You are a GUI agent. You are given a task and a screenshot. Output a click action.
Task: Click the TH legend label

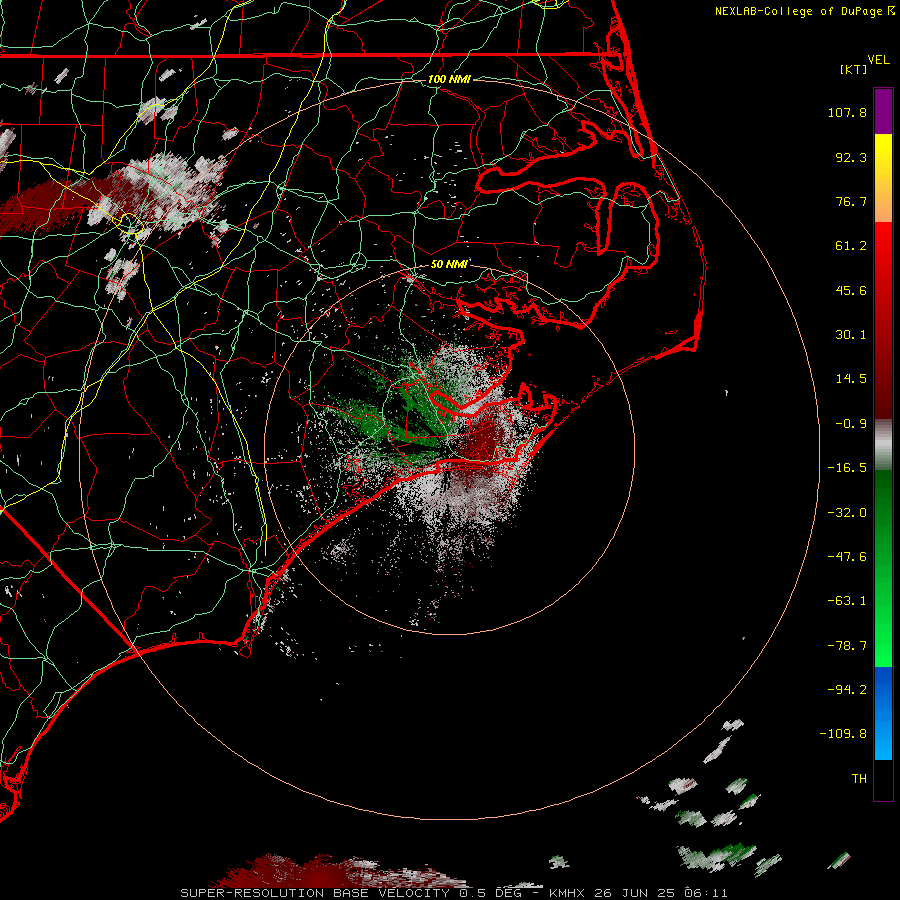pos(859,779)
